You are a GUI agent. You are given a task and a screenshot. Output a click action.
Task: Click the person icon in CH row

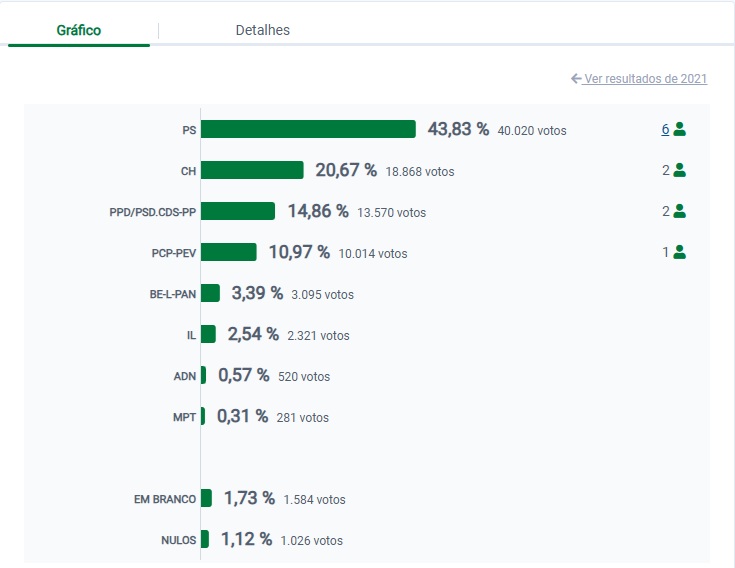coord(680,170)
